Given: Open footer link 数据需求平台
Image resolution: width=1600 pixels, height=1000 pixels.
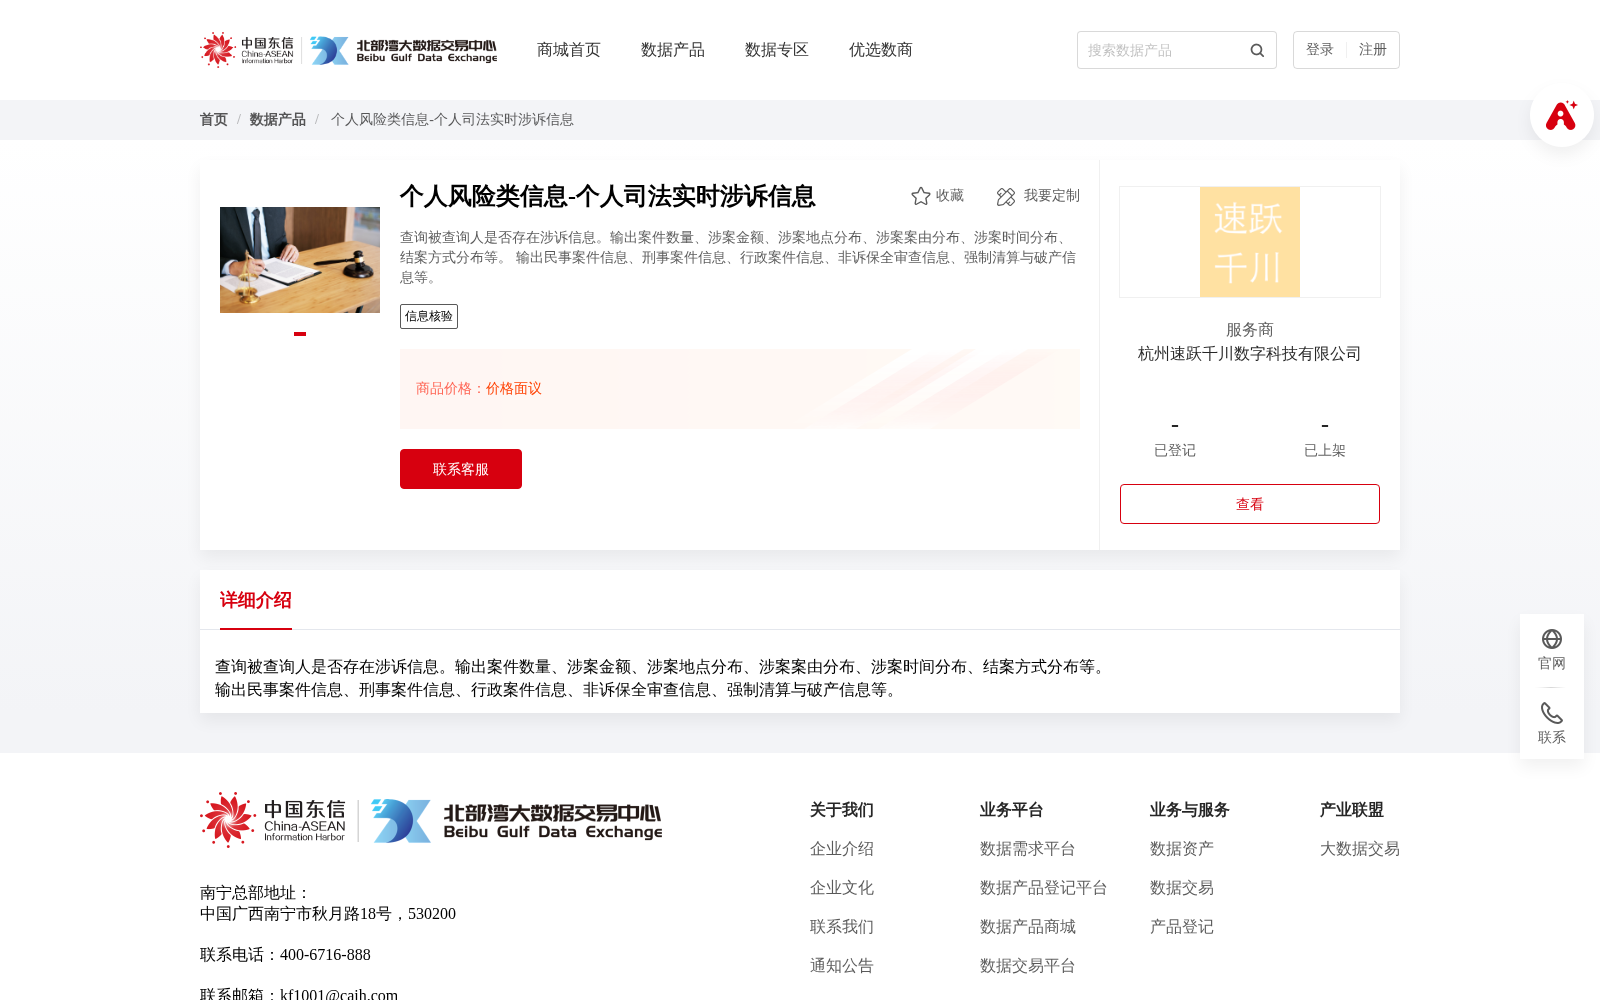Looking at the screenshot, I should point(1028,849).
